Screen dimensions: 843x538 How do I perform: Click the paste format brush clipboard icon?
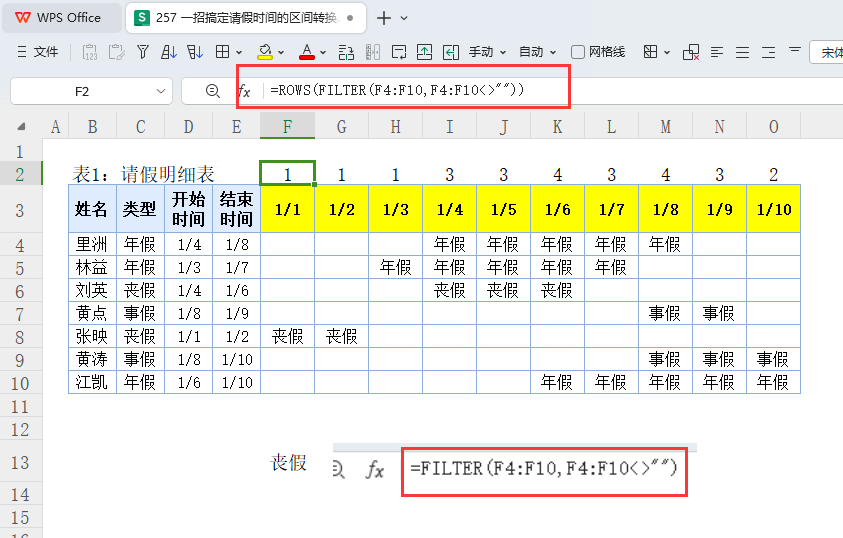[117, 52]
